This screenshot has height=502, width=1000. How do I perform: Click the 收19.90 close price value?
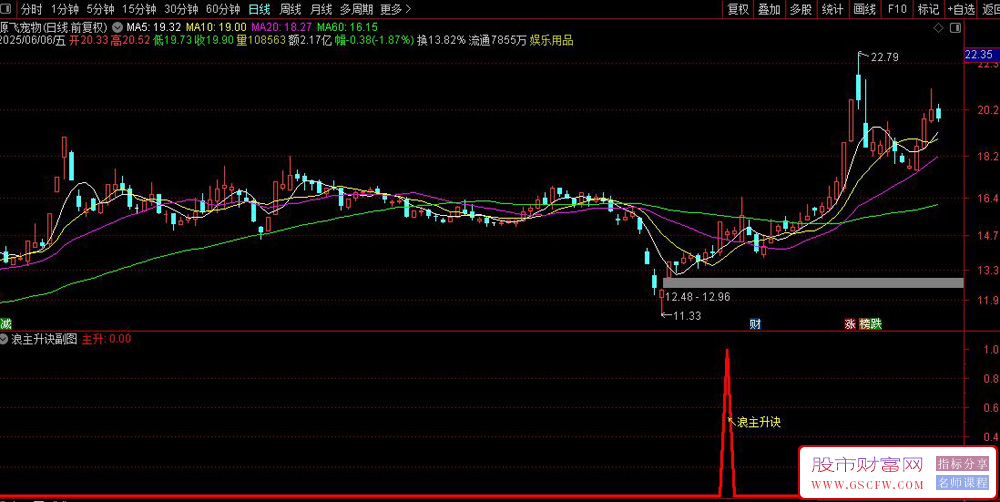pos(215,41)
